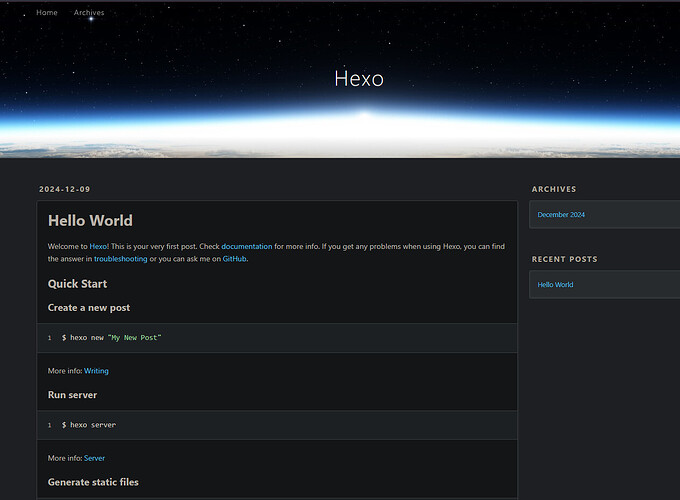Visit the GitHub link

(235, 259)
